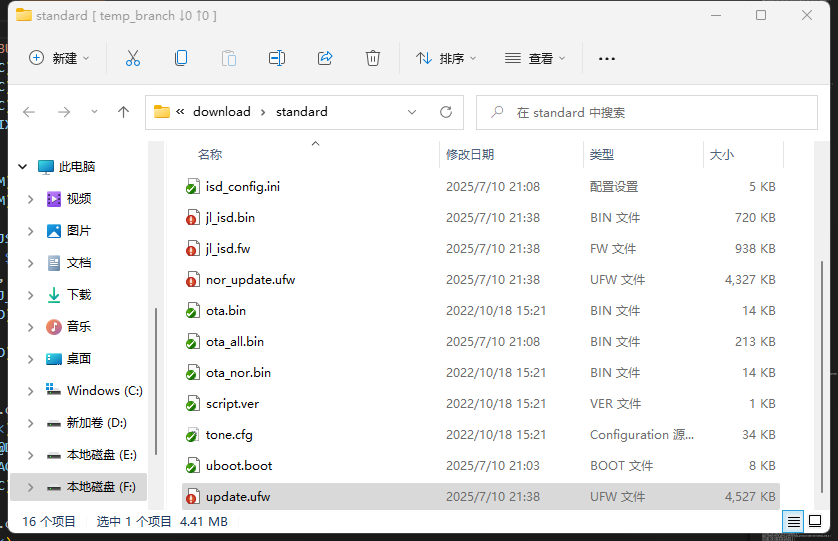The height and width of the screenshot is (541, 838).
Task: Select the jl_isd.bin file
Action: tap(480, 218)
